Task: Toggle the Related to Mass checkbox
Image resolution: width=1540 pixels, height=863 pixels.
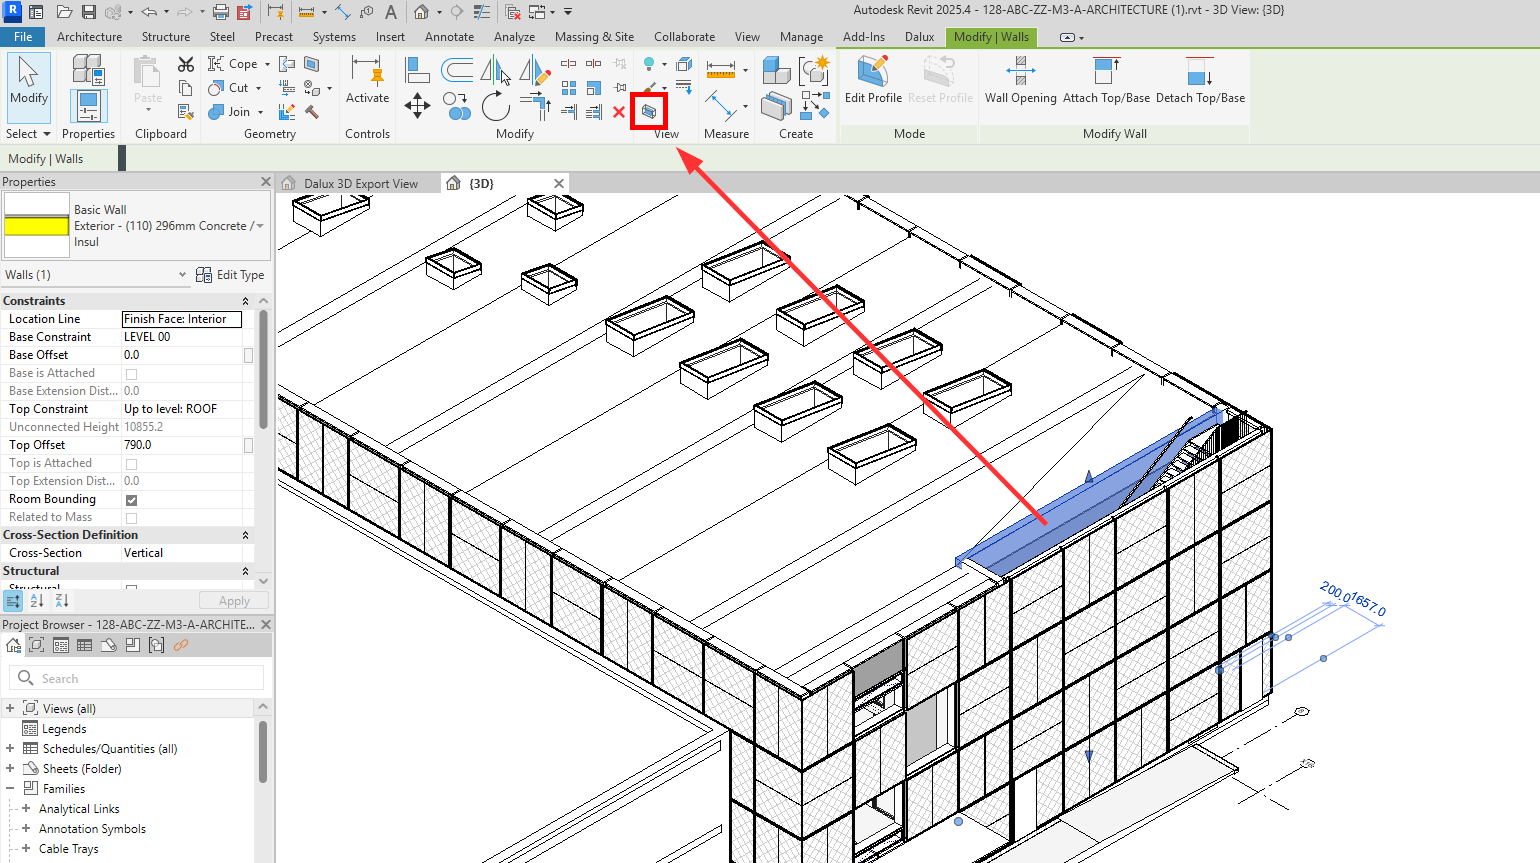Action: (131, 518)
